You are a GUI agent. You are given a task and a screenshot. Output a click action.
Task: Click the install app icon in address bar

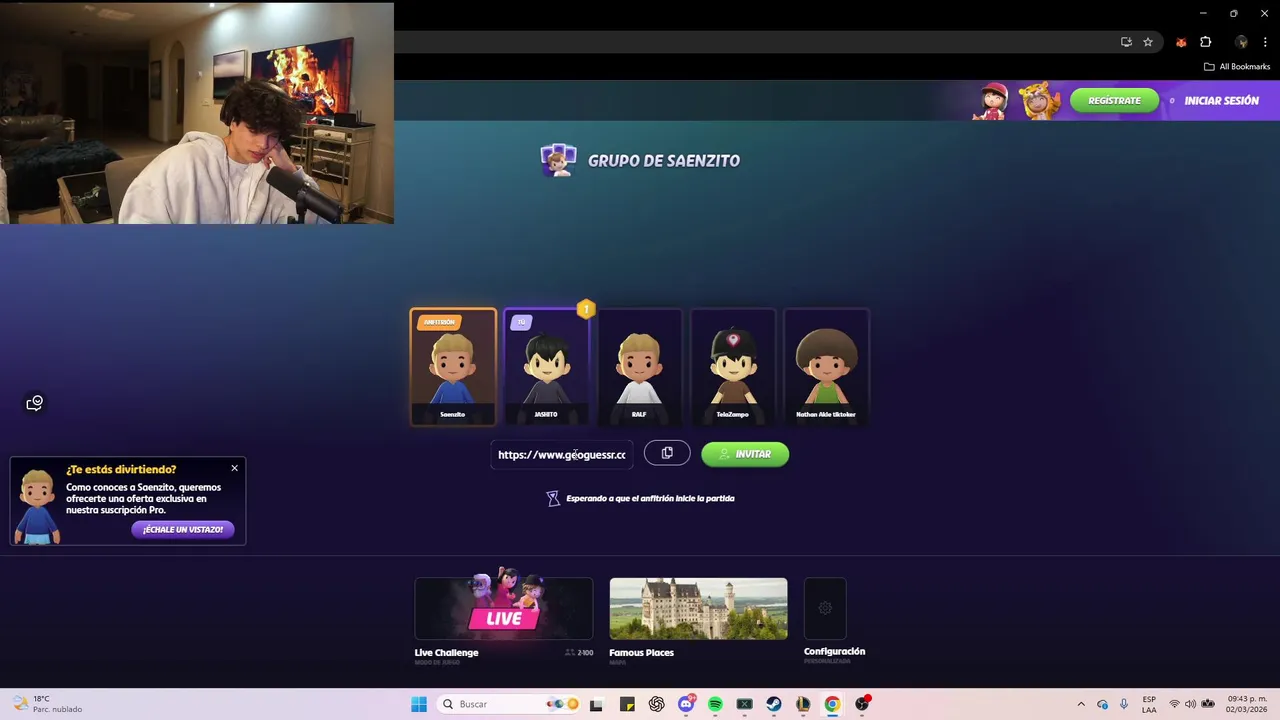click(x=1126, y=42)
